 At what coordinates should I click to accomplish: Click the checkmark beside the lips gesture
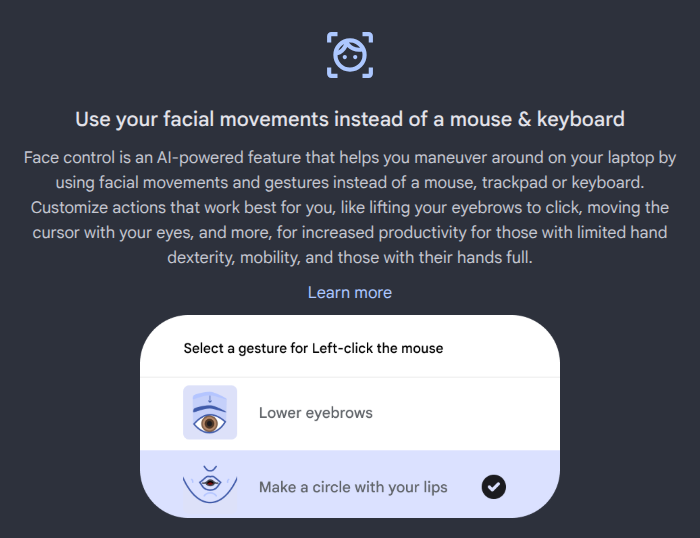point(493,487)
